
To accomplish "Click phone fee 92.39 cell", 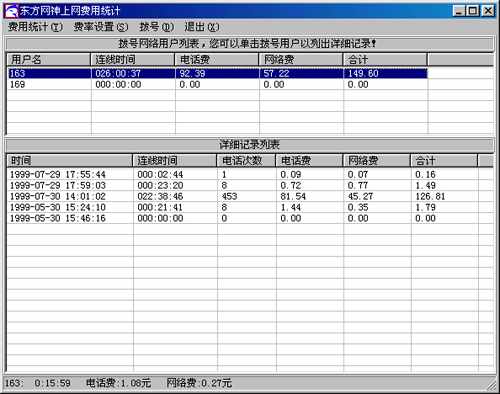I will 192,73.
